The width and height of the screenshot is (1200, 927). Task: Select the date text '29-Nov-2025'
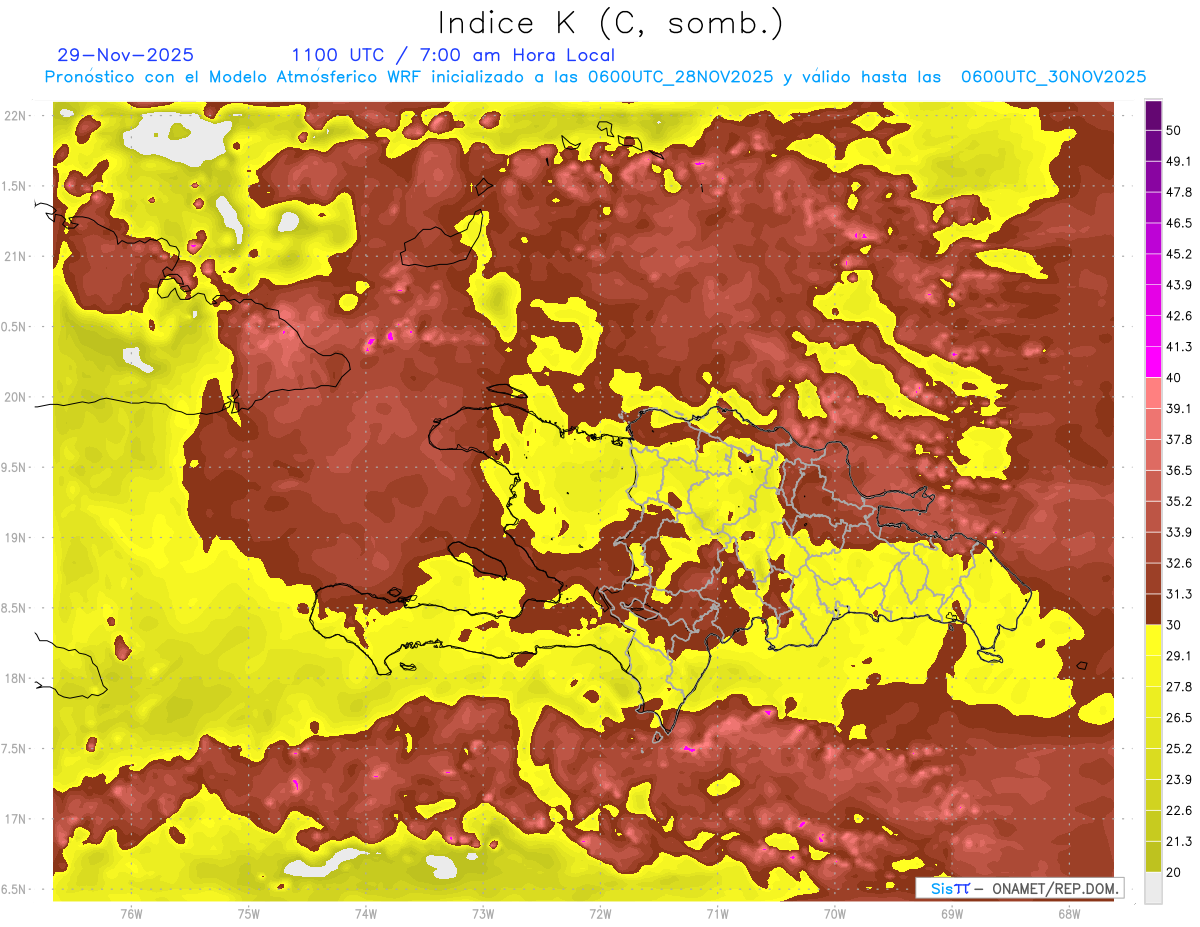(126, 55)
